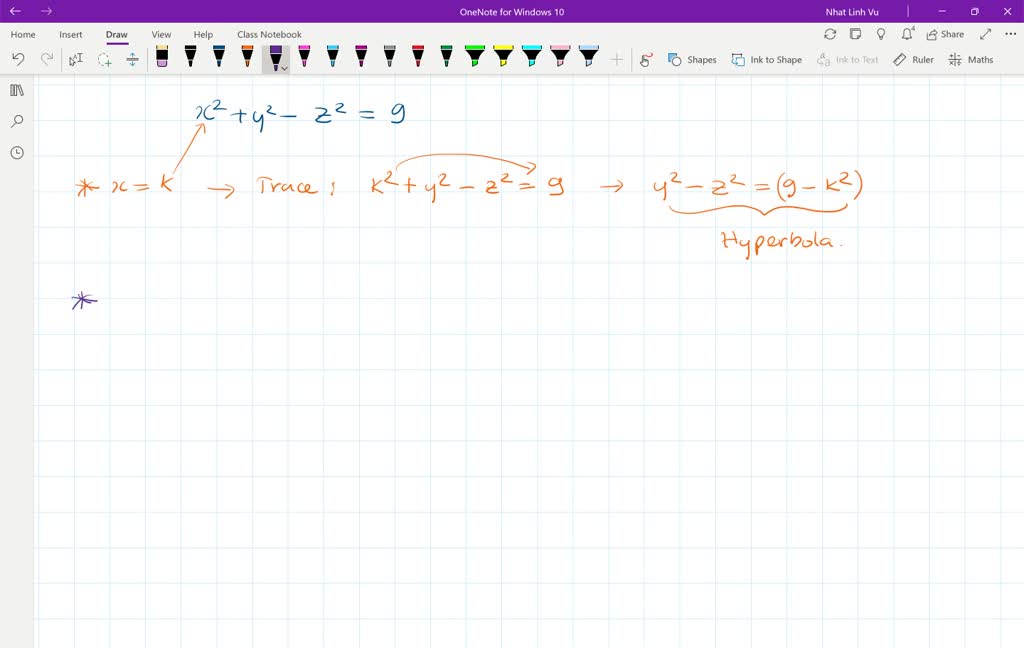Pick the Eraser tool

pos(162,59)
